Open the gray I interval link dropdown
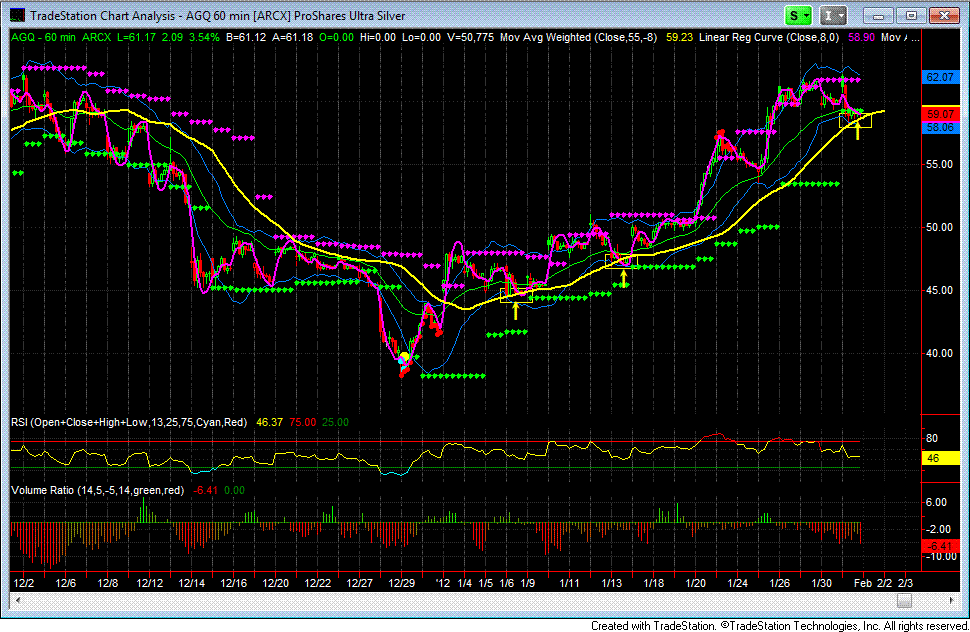 [833, 15]
